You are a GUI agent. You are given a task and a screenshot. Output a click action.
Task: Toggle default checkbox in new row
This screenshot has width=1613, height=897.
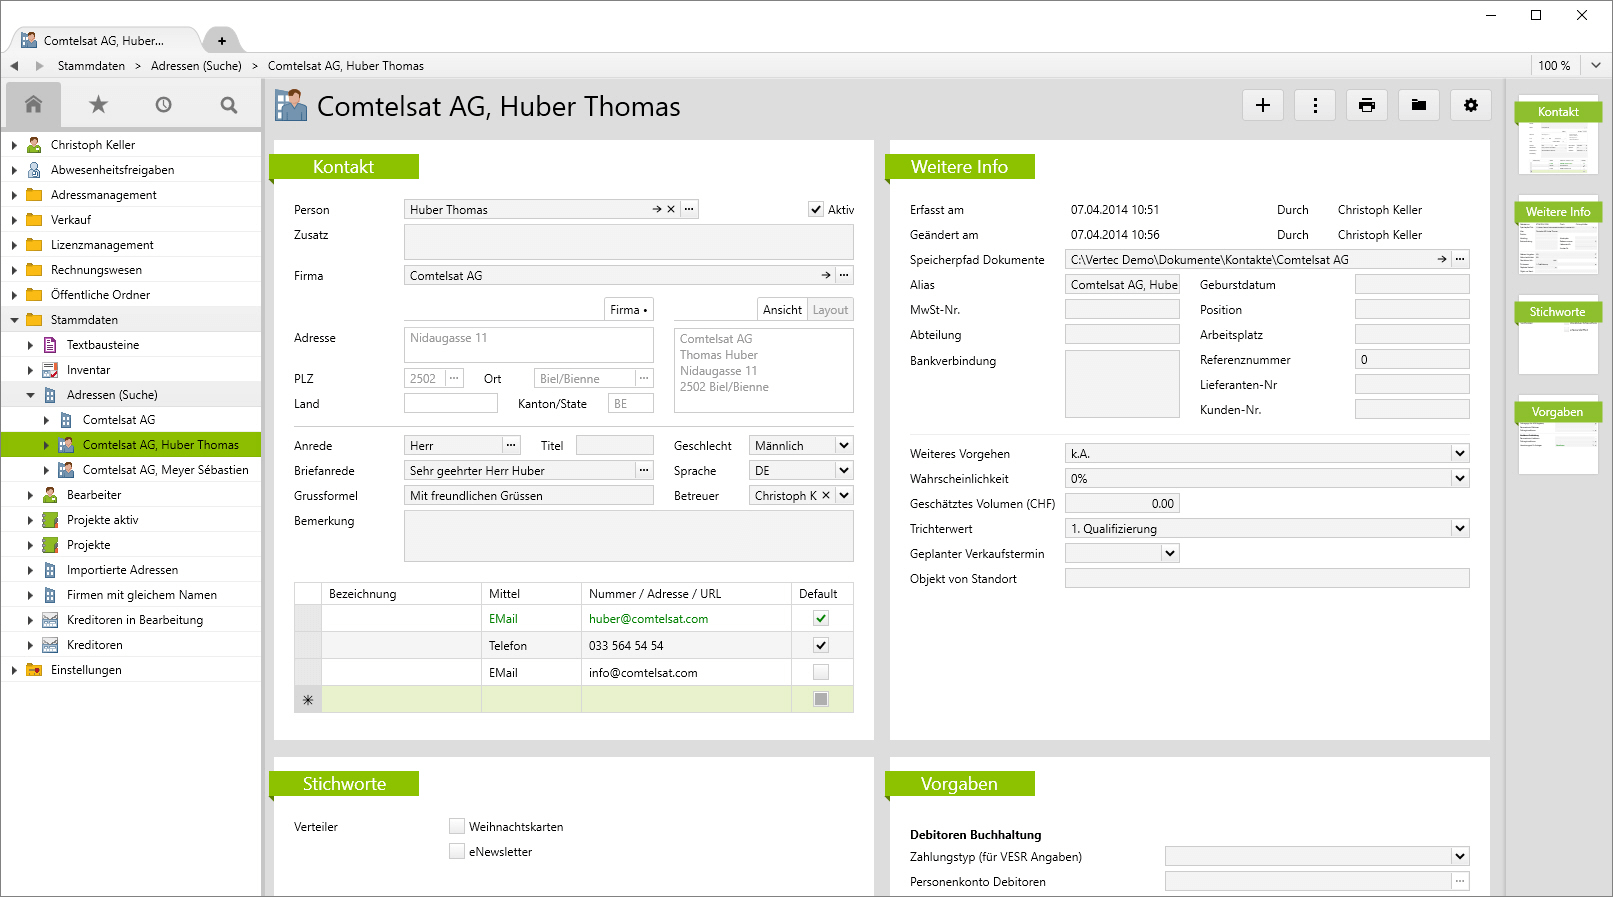tap(821, 699)
